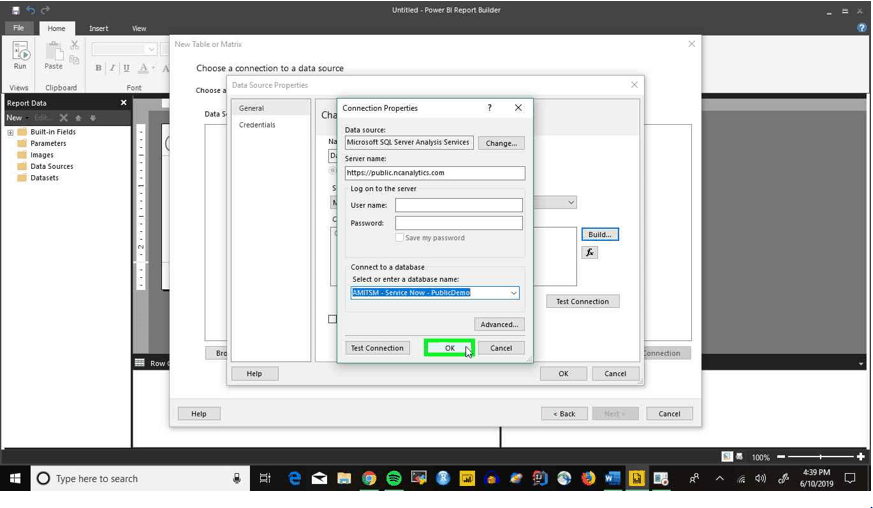The width and height of the screenshot is (873, 508).
Task: Click OK in Connection Properties dialog
Action: click(x=449, y=348)
